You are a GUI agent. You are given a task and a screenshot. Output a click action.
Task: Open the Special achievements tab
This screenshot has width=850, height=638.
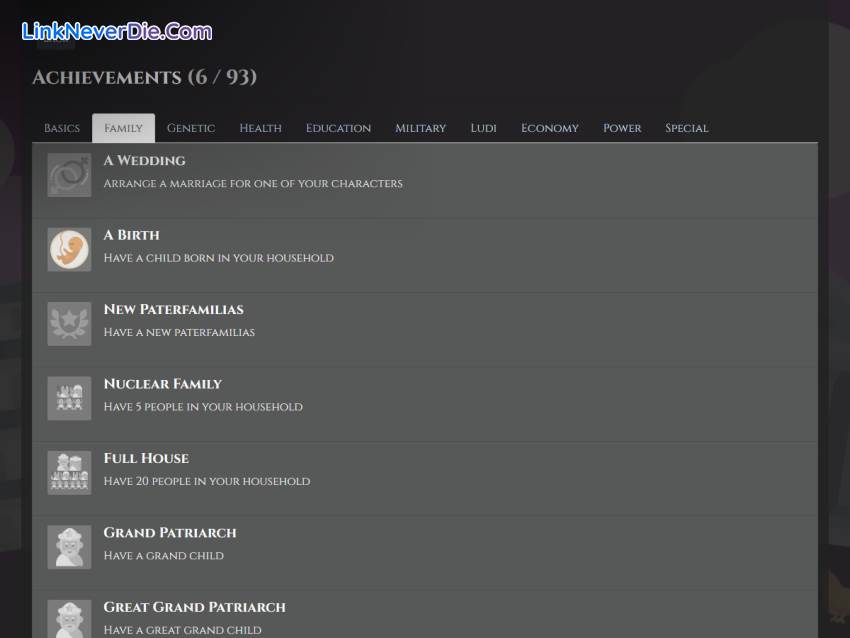tap(686, 128)
